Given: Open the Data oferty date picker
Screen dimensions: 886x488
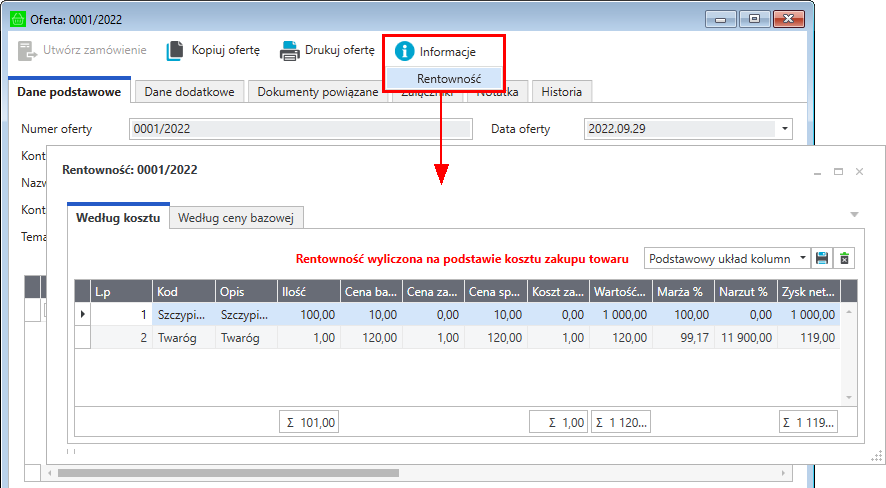Looking at the screenshot, I should (785, 128).
